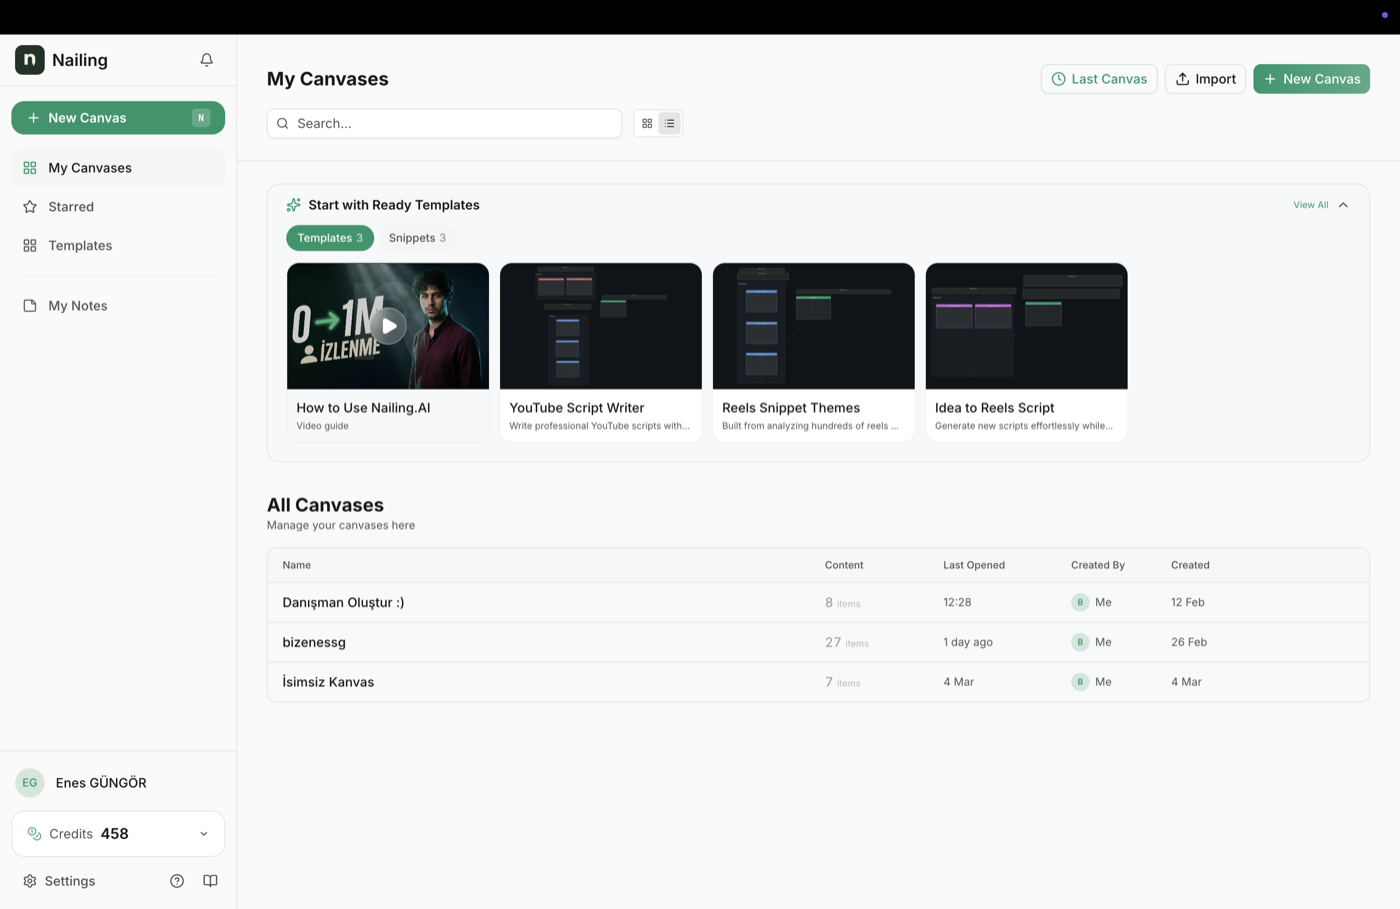Image resolution: width=1400 pixels, height=909 pixels.
Task: Click the My Notes page icon
Action: [x=30, y=306]
